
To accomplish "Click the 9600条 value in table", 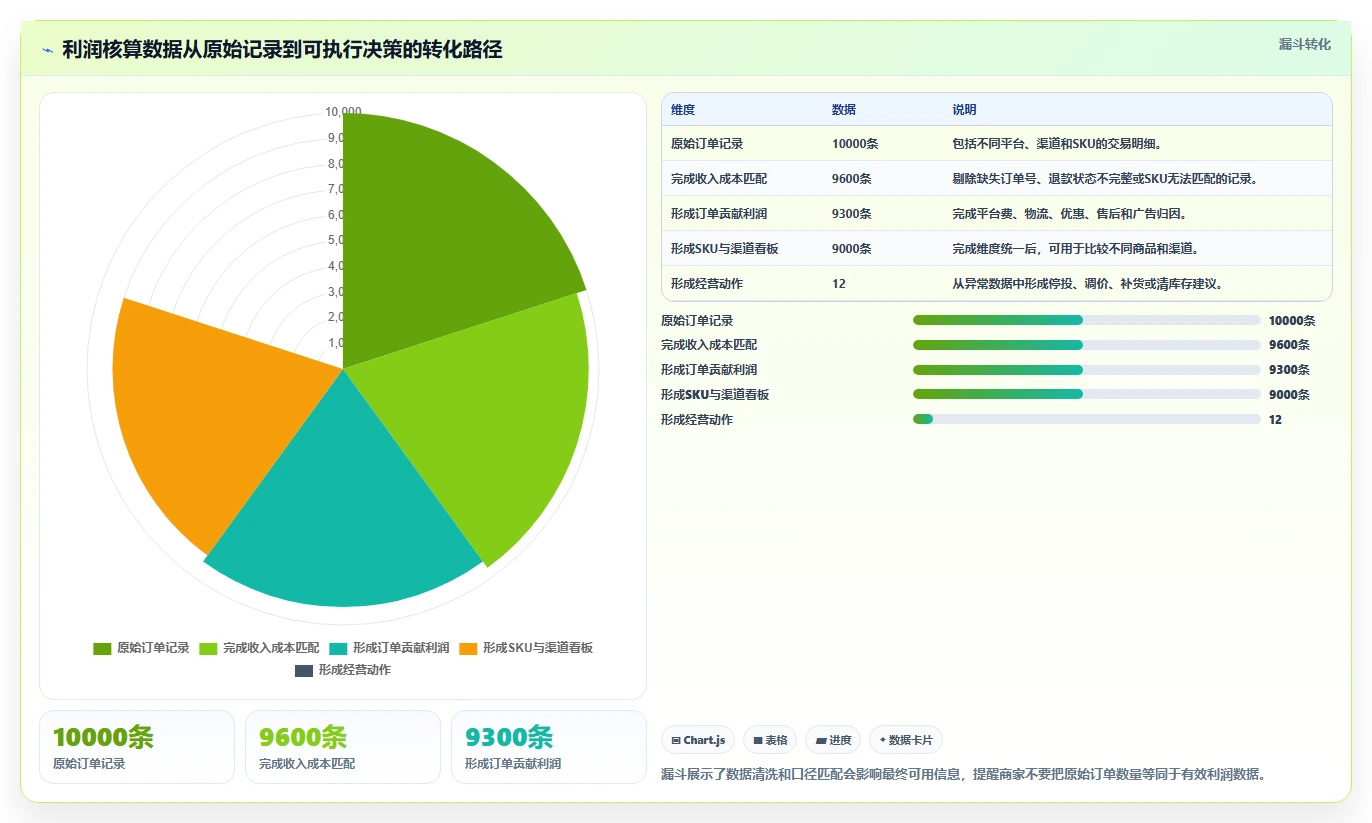I will pos(852,179).
